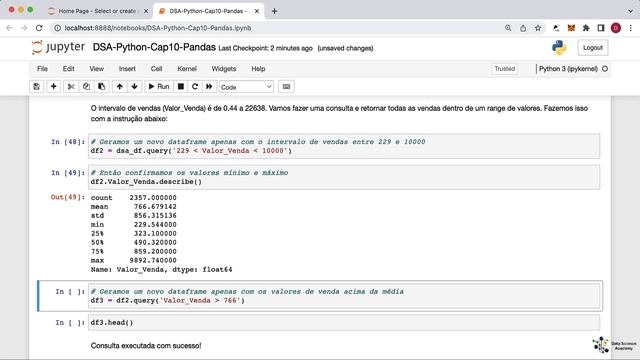This screenshot has width=640, height=360.
Task: Click the Logout button
Action: 593,48
